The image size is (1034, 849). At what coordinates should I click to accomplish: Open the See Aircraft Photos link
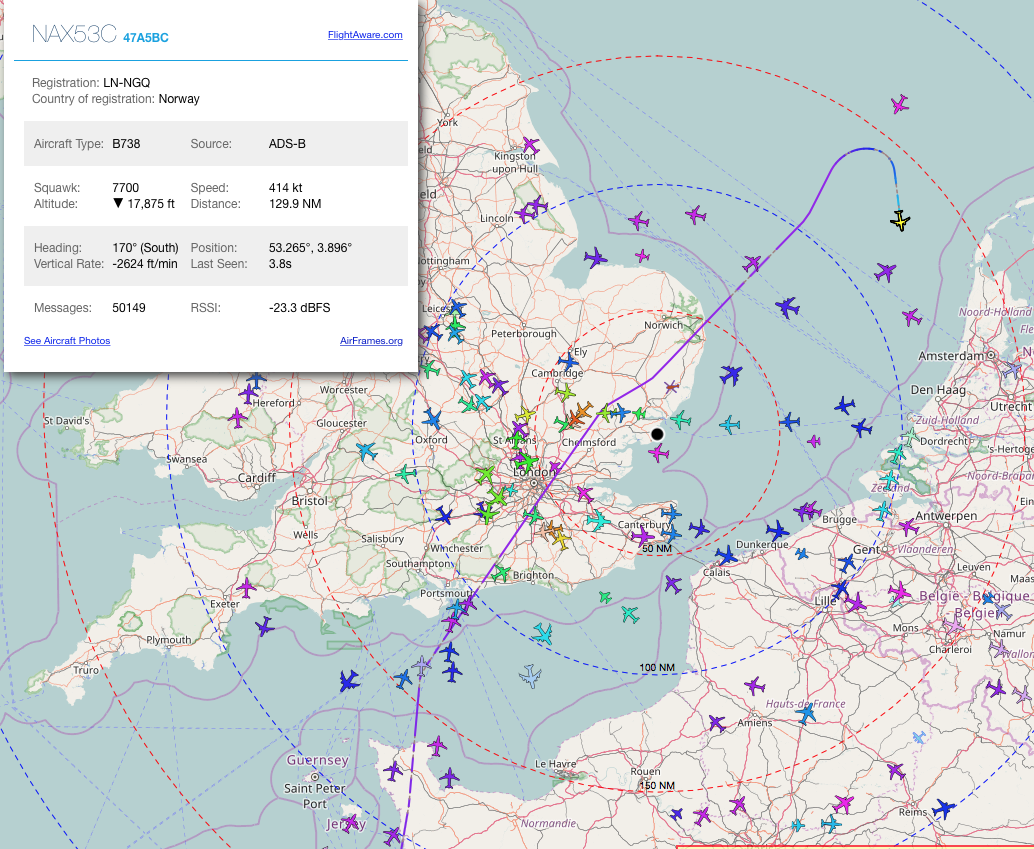[67, 340]
